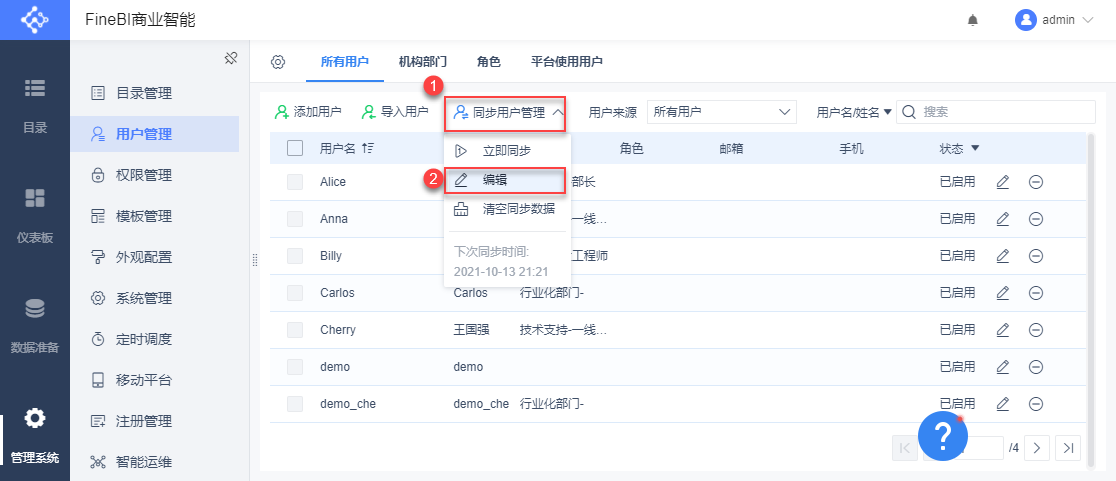Open the 仪表板 dashboard in the sidebar

(35, 215)
